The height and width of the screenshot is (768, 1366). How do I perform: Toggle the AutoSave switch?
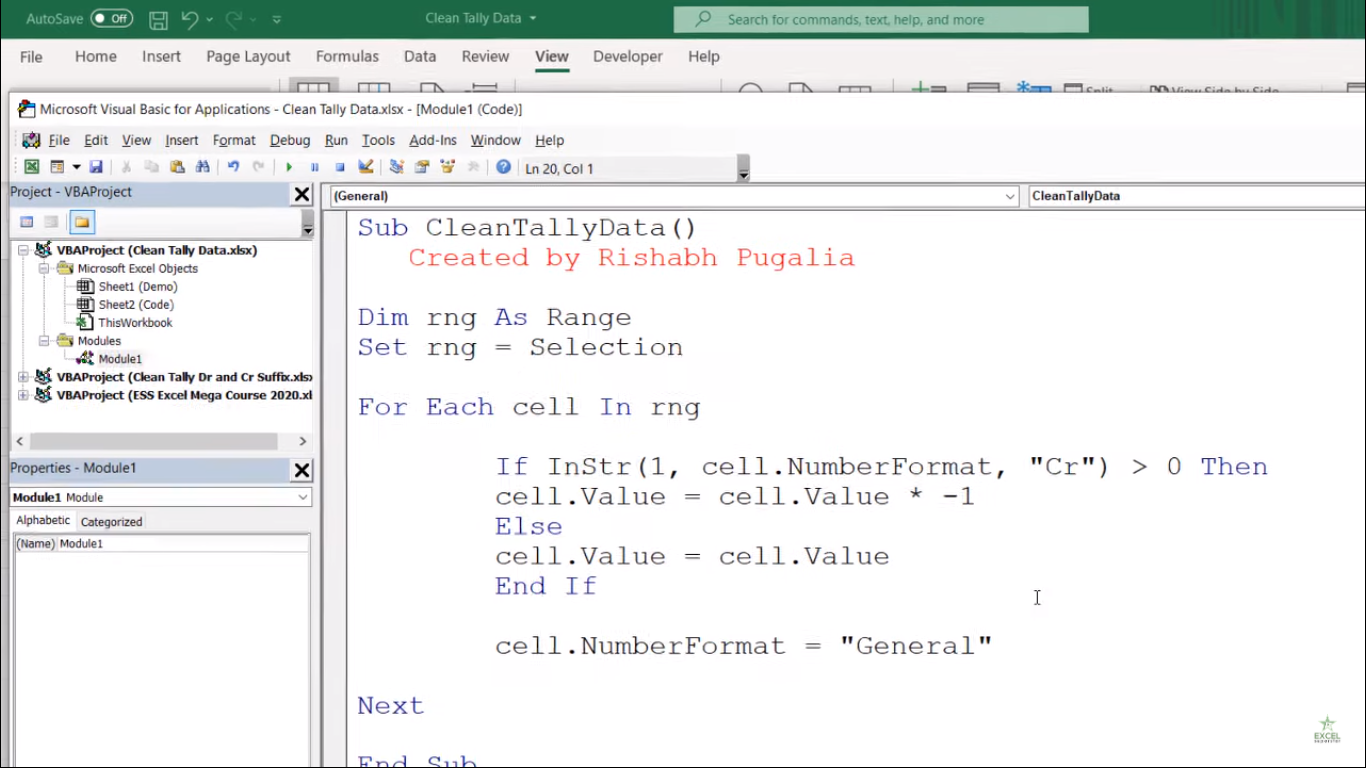111,19
